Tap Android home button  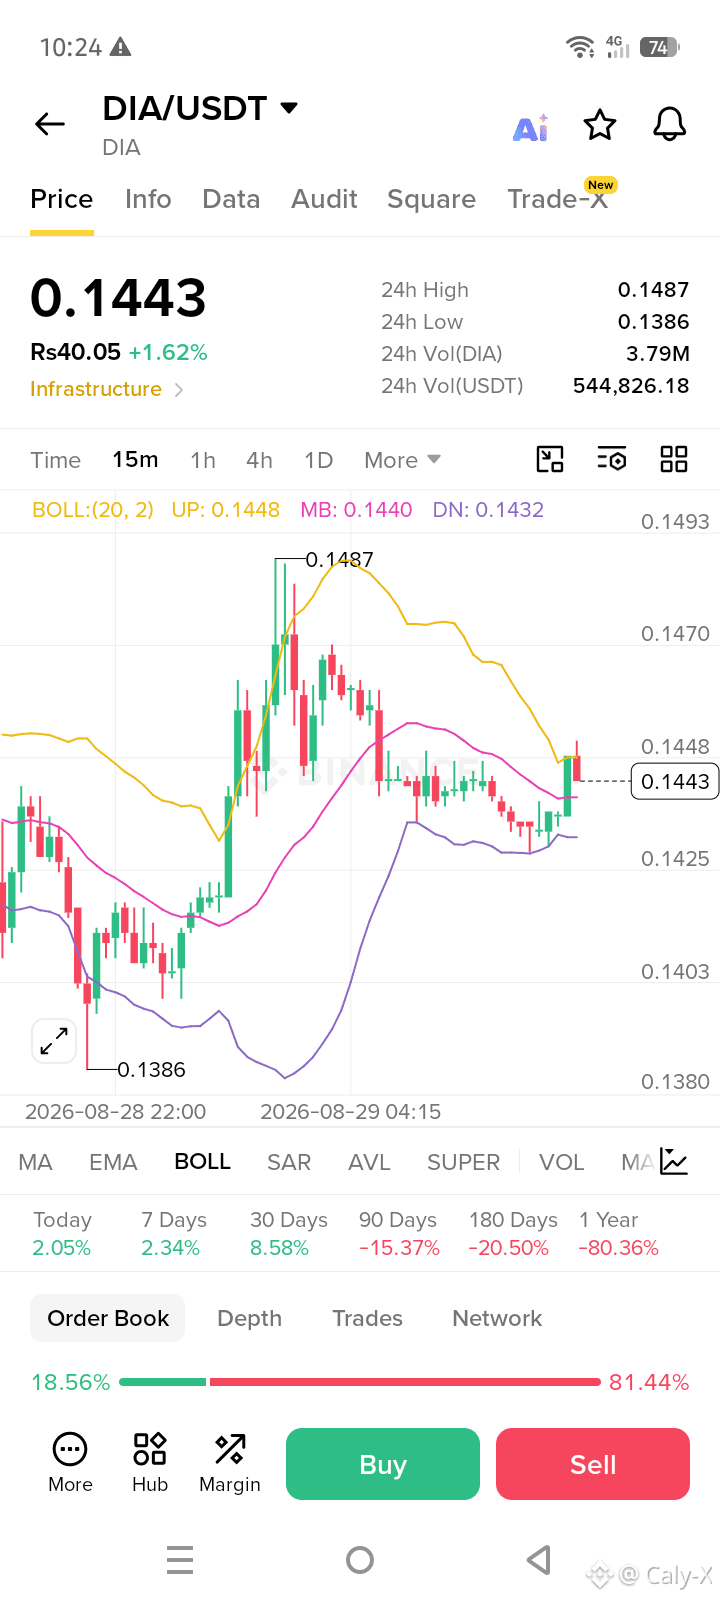pyautogui.click(x=360, y=1560)
